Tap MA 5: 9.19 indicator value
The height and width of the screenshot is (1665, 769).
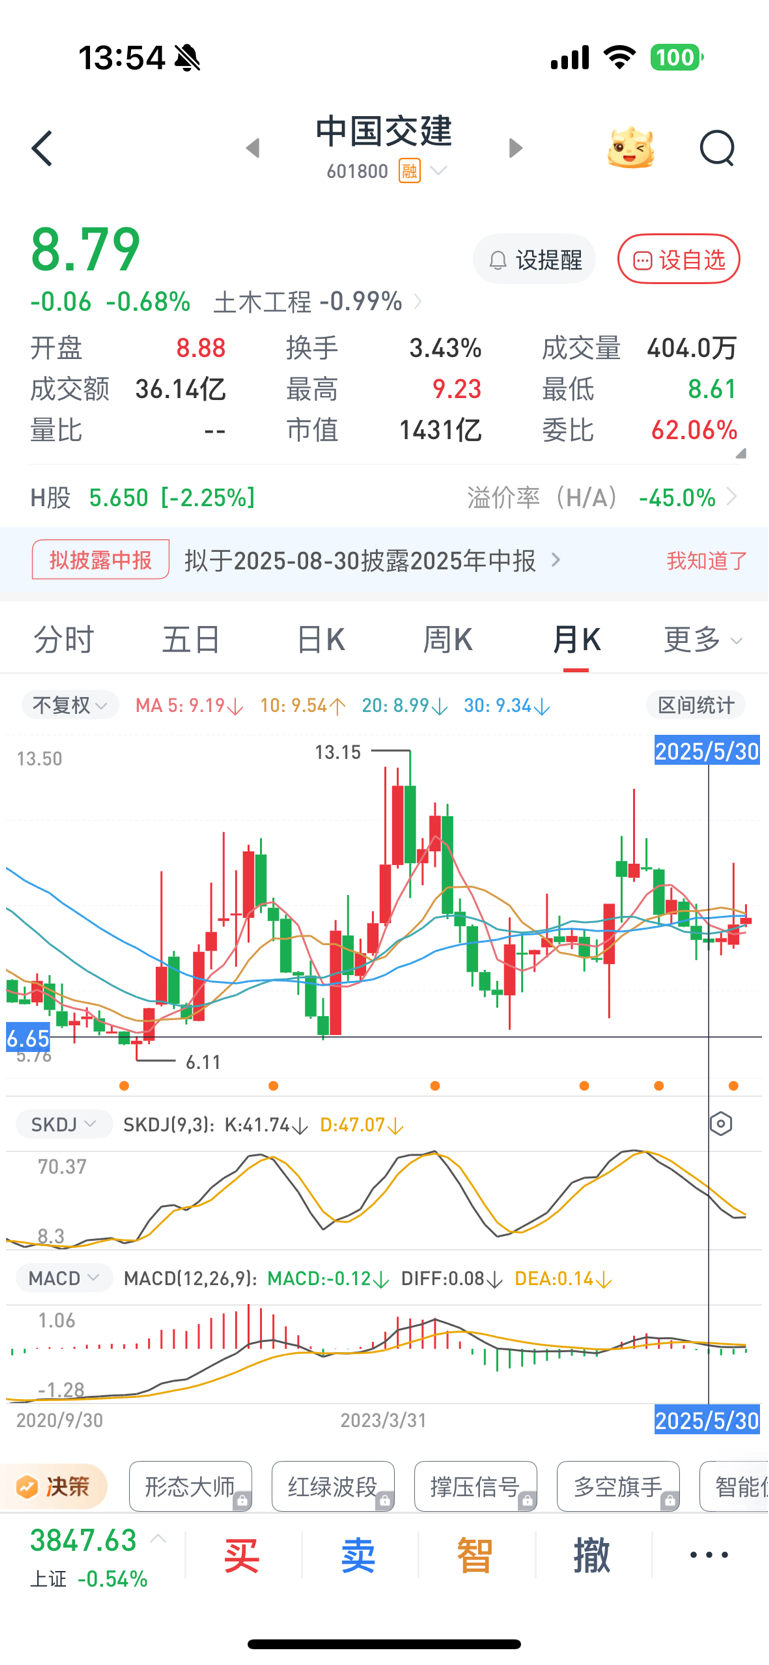coord(189,706)
